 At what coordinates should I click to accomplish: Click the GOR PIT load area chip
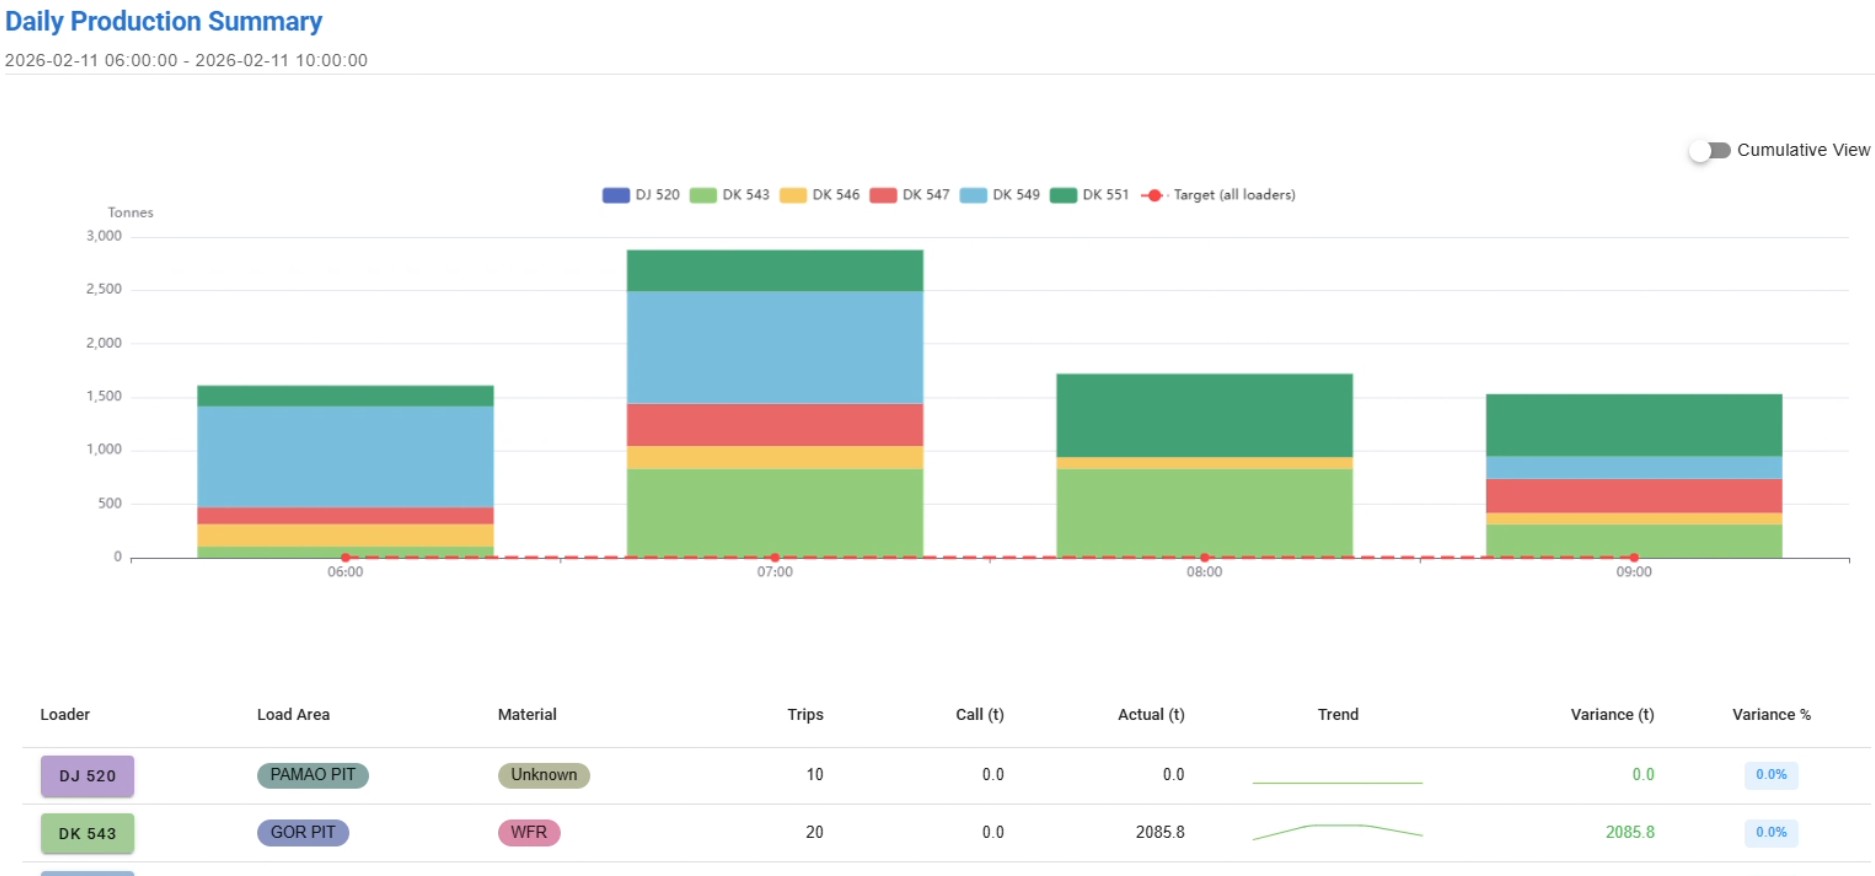(x=302, y=832)
